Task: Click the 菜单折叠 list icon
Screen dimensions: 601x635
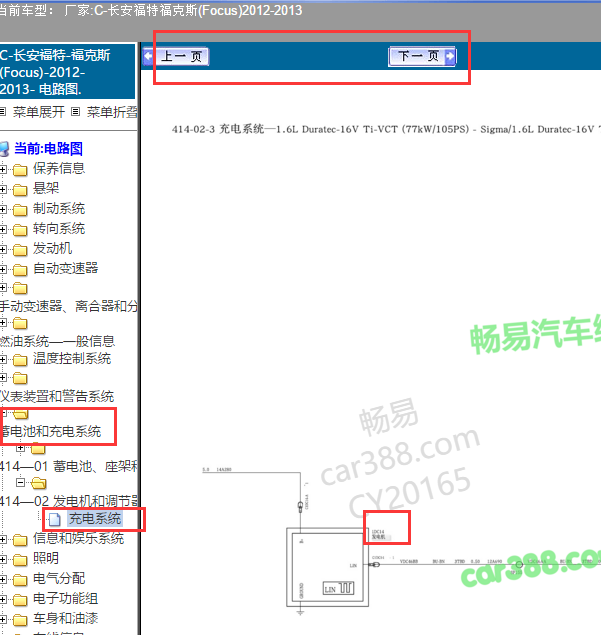Action: [x=75, y=111]
